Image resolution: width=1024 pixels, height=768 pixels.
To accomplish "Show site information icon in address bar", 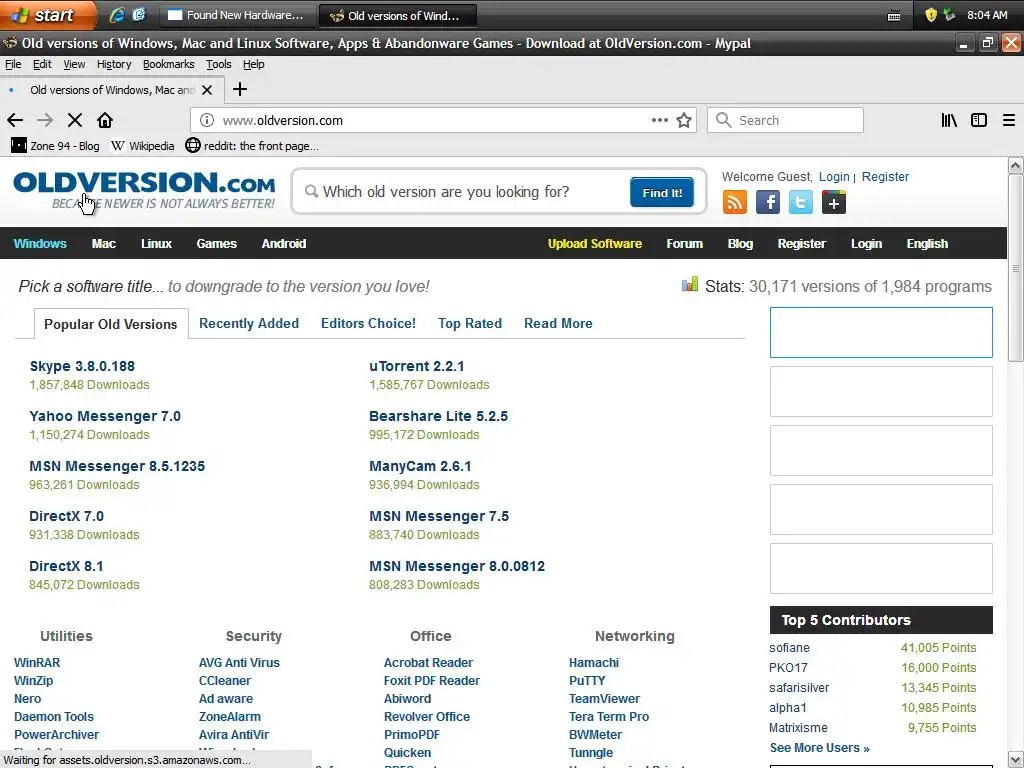I will [207, 120].
